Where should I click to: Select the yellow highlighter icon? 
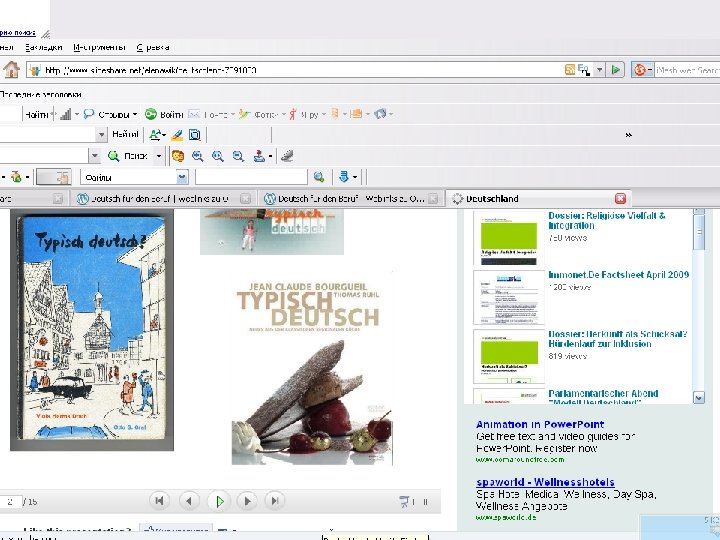(x=177, y=135)
